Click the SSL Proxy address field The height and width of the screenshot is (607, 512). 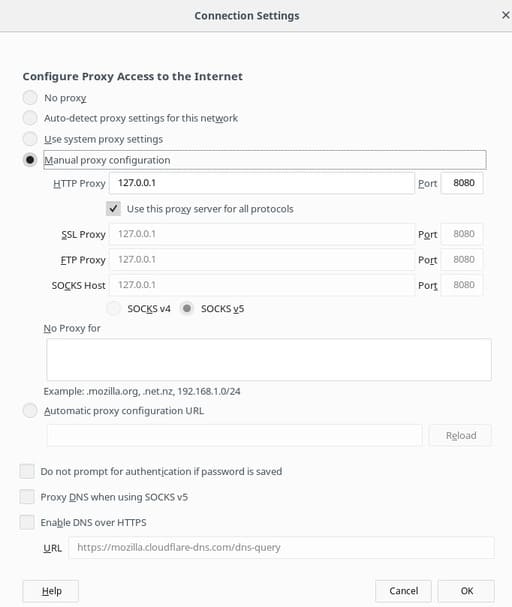point(262,234)
